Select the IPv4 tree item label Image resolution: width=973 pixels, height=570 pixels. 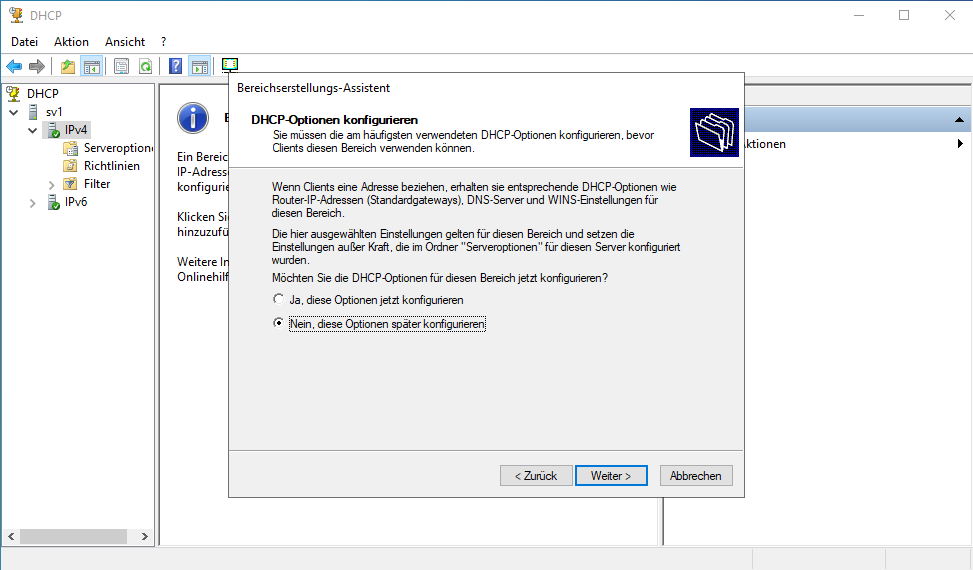coord(76,130)
